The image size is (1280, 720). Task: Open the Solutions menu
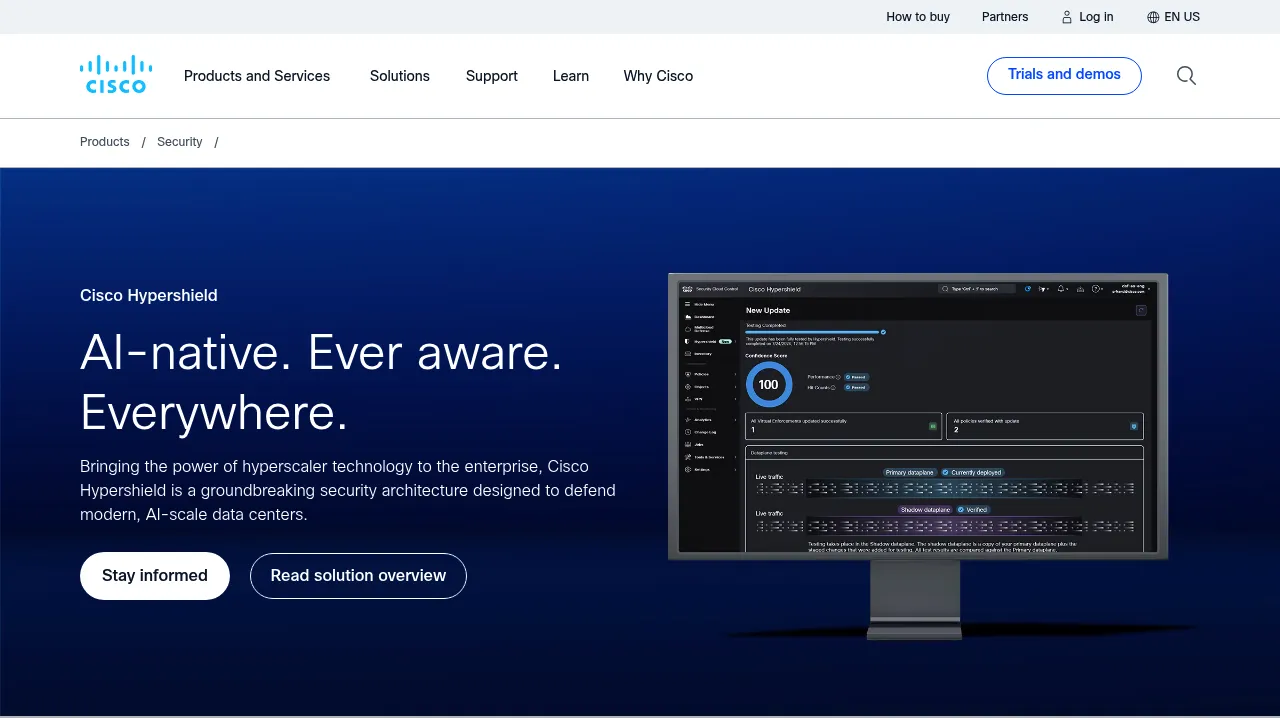click(x=400, y=76)
